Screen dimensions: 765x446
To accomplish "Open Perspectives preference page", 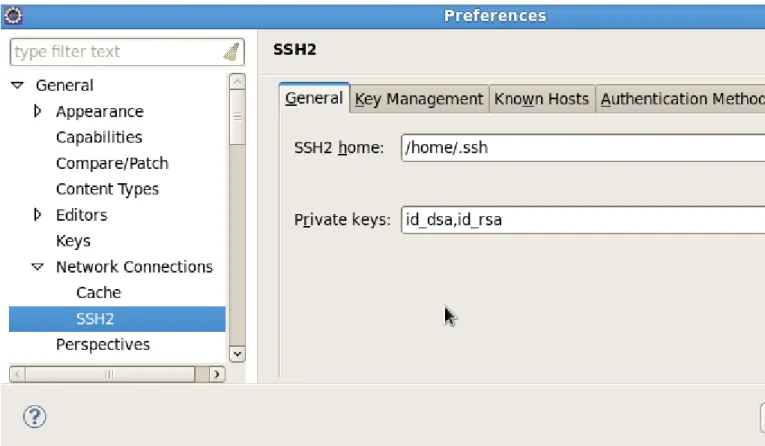I will pyautogui.click(x=103, y=345).
